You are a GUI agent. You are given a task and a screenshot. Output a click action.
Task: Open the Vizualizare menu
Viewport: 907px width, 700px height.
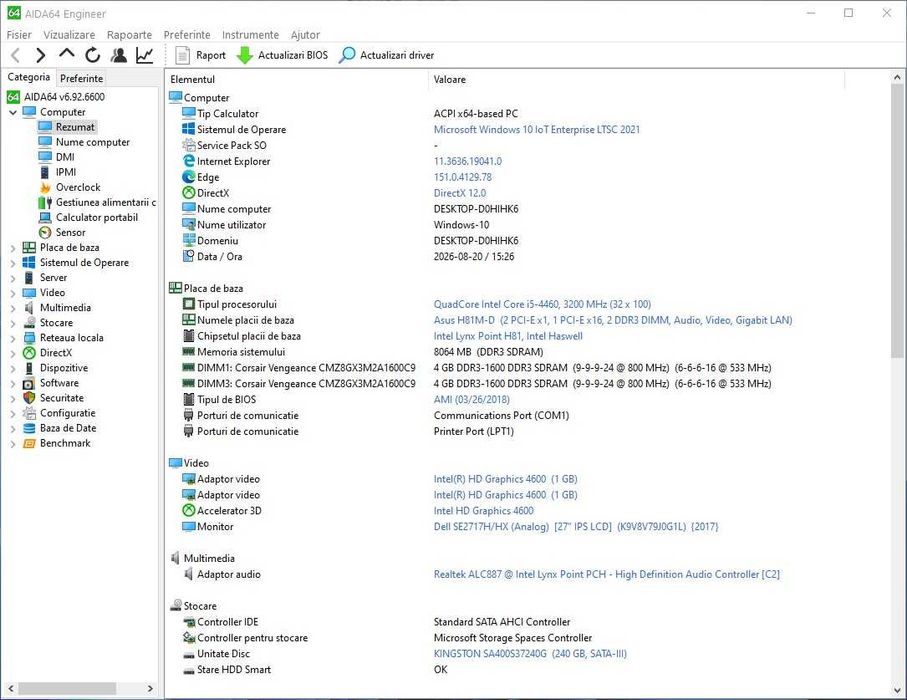click(x=69, y=35)
